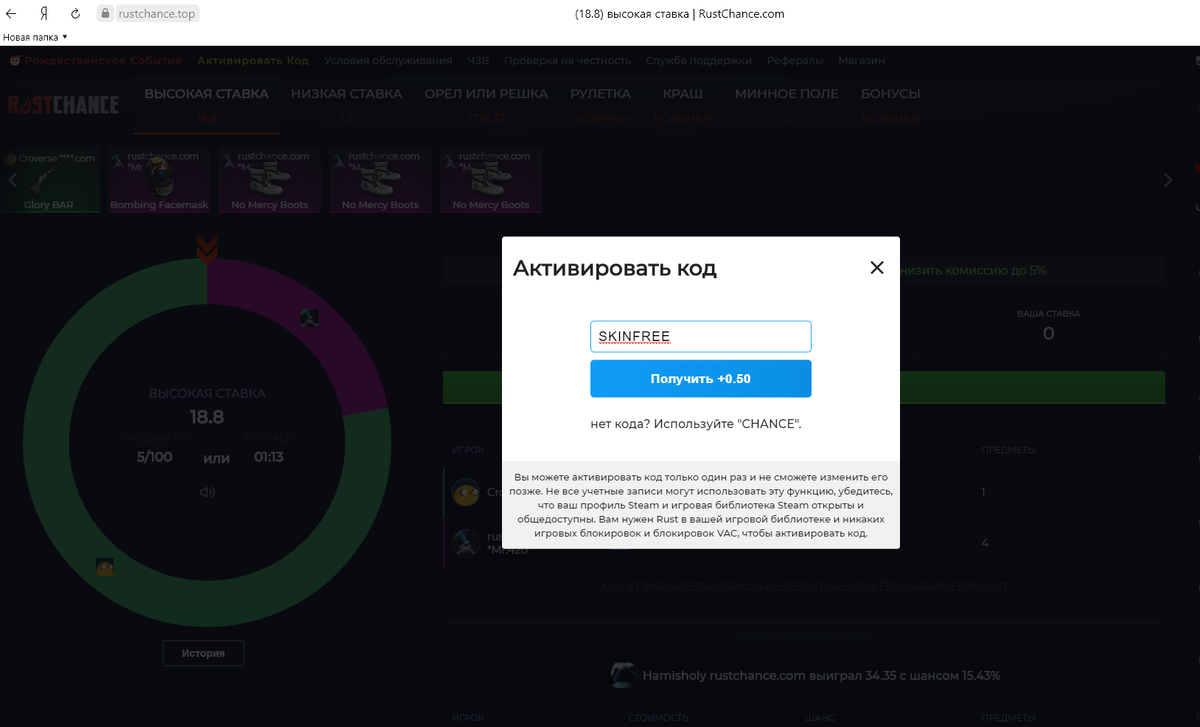Close the Активировать код dialog
This screenshot has height=727, width=1200.
[877, 268]
